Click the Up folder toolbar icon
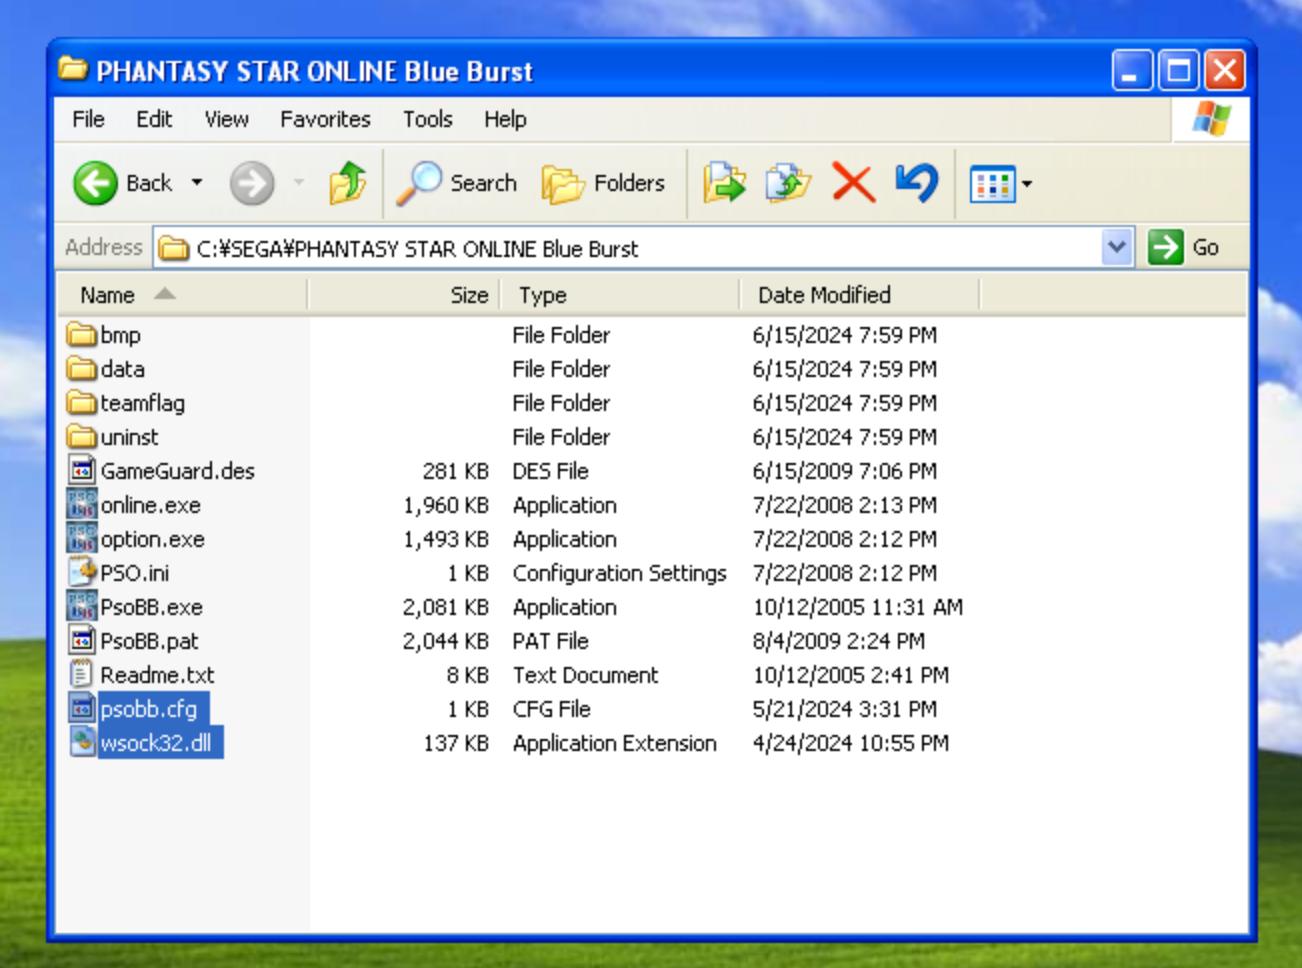This screenshot has width=1302, height=968. point(347,183)
